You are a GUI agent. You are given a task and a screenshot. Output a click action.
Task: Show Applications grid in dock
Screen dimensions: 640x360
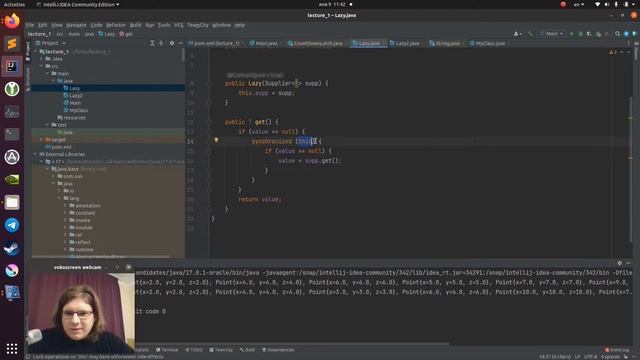pos(12,348)
